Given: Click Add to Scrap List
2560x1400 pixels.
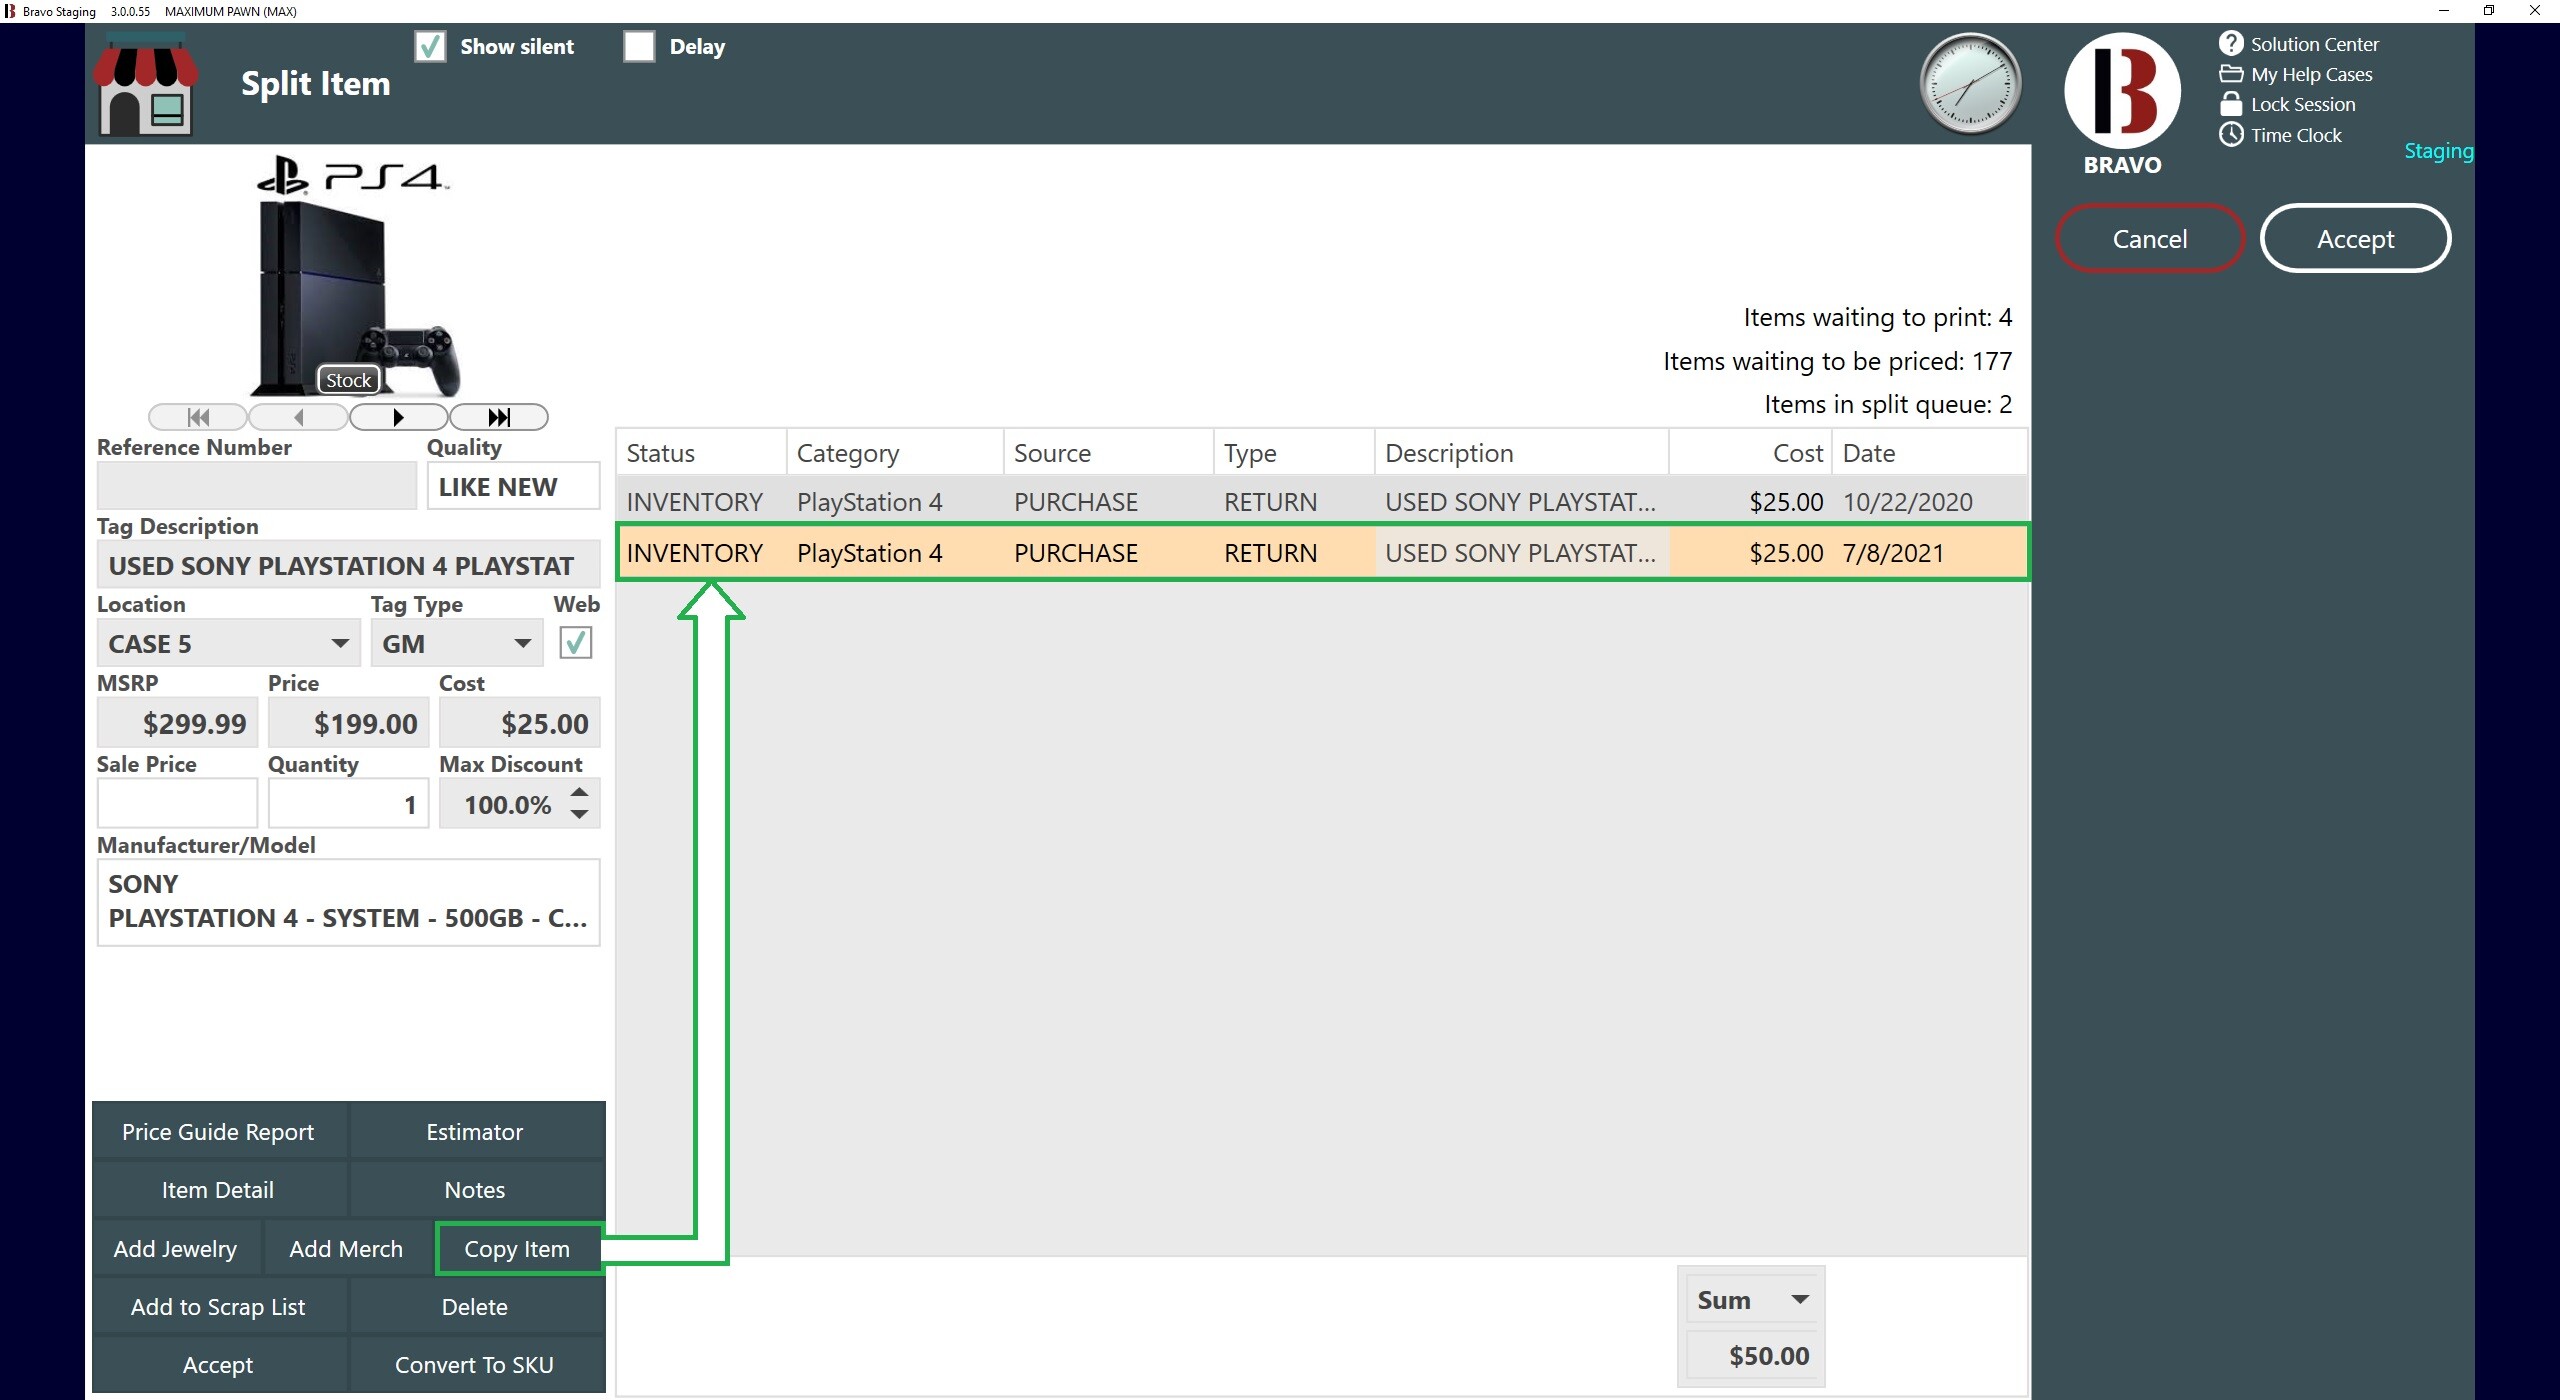Looking at the screenshot, I should [218, 1306].
